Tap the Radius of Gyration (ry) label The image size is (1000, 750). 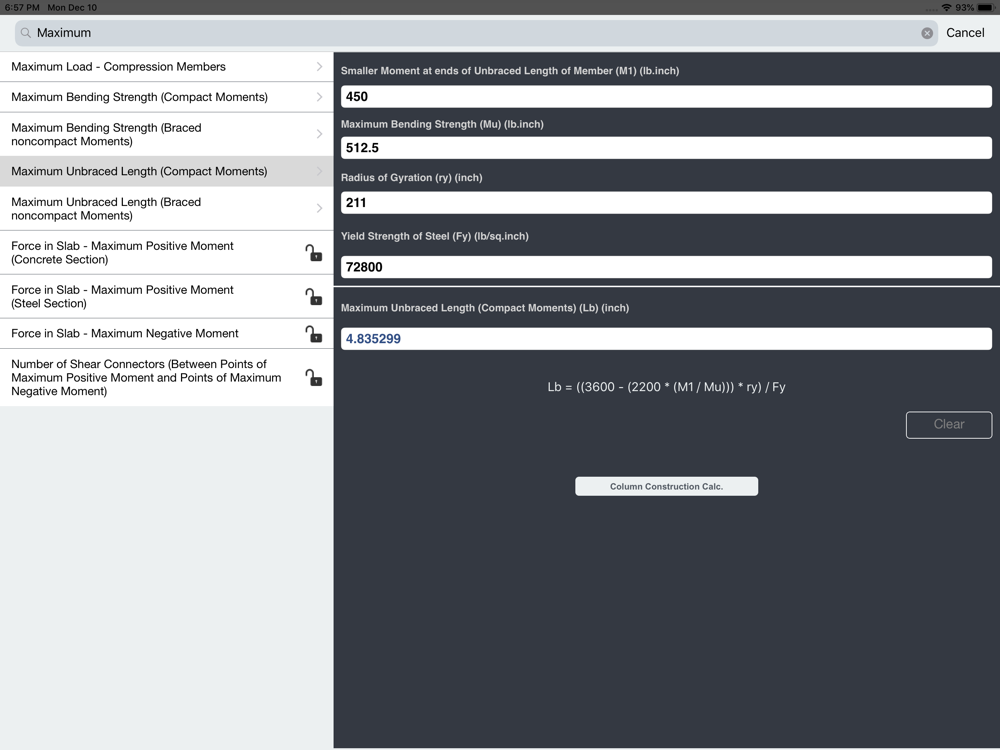(x=411, y=178)
